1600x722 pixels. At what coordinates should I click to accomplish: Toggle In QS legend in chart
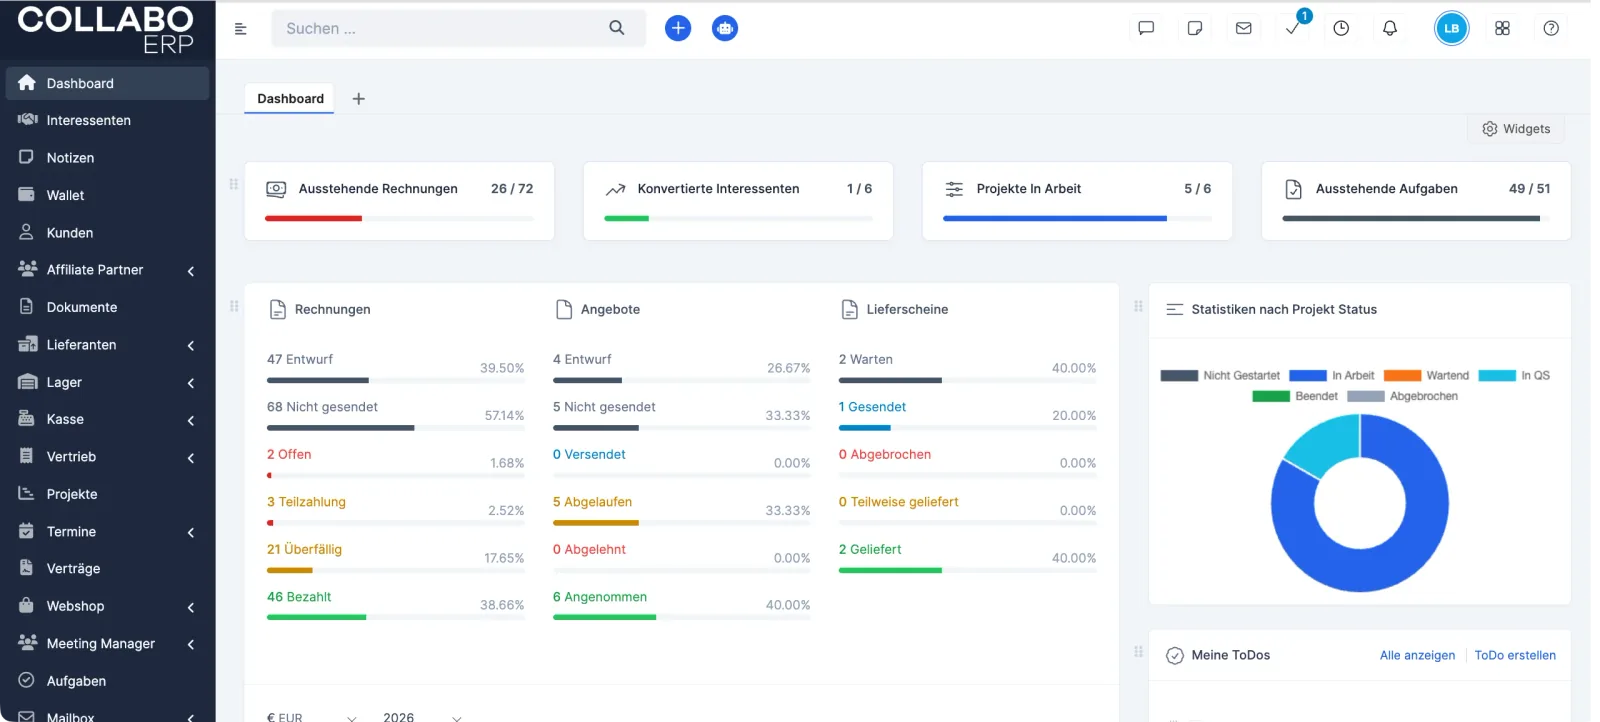[x=1514, y=376]
